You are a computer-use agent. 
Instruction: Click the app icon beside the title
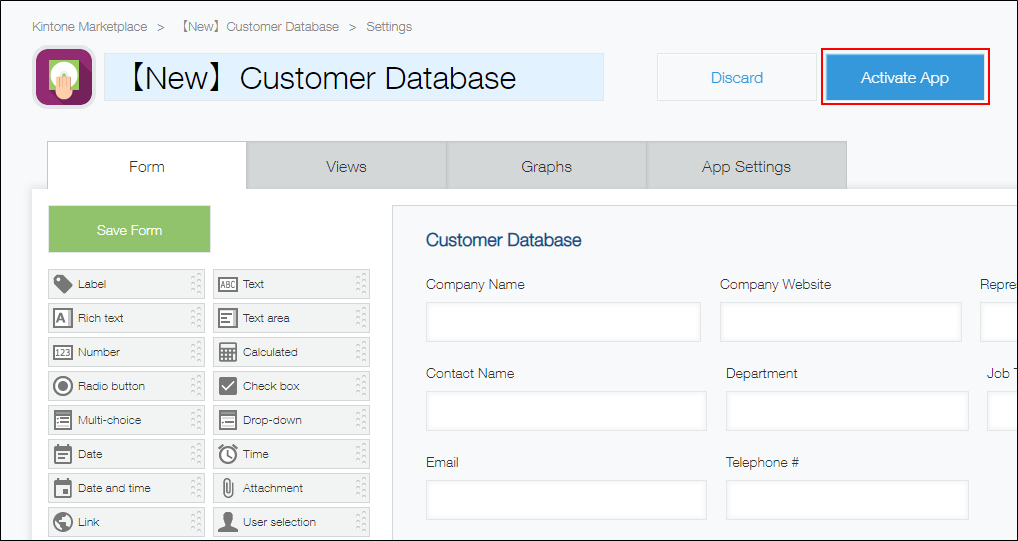64,78
